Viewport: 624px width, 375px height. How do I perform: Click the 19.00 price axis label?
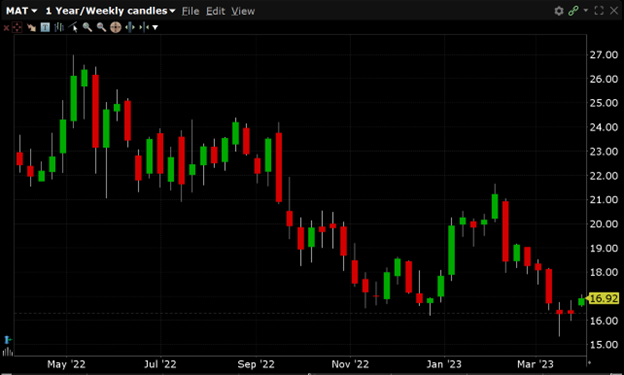click(604, 248)
